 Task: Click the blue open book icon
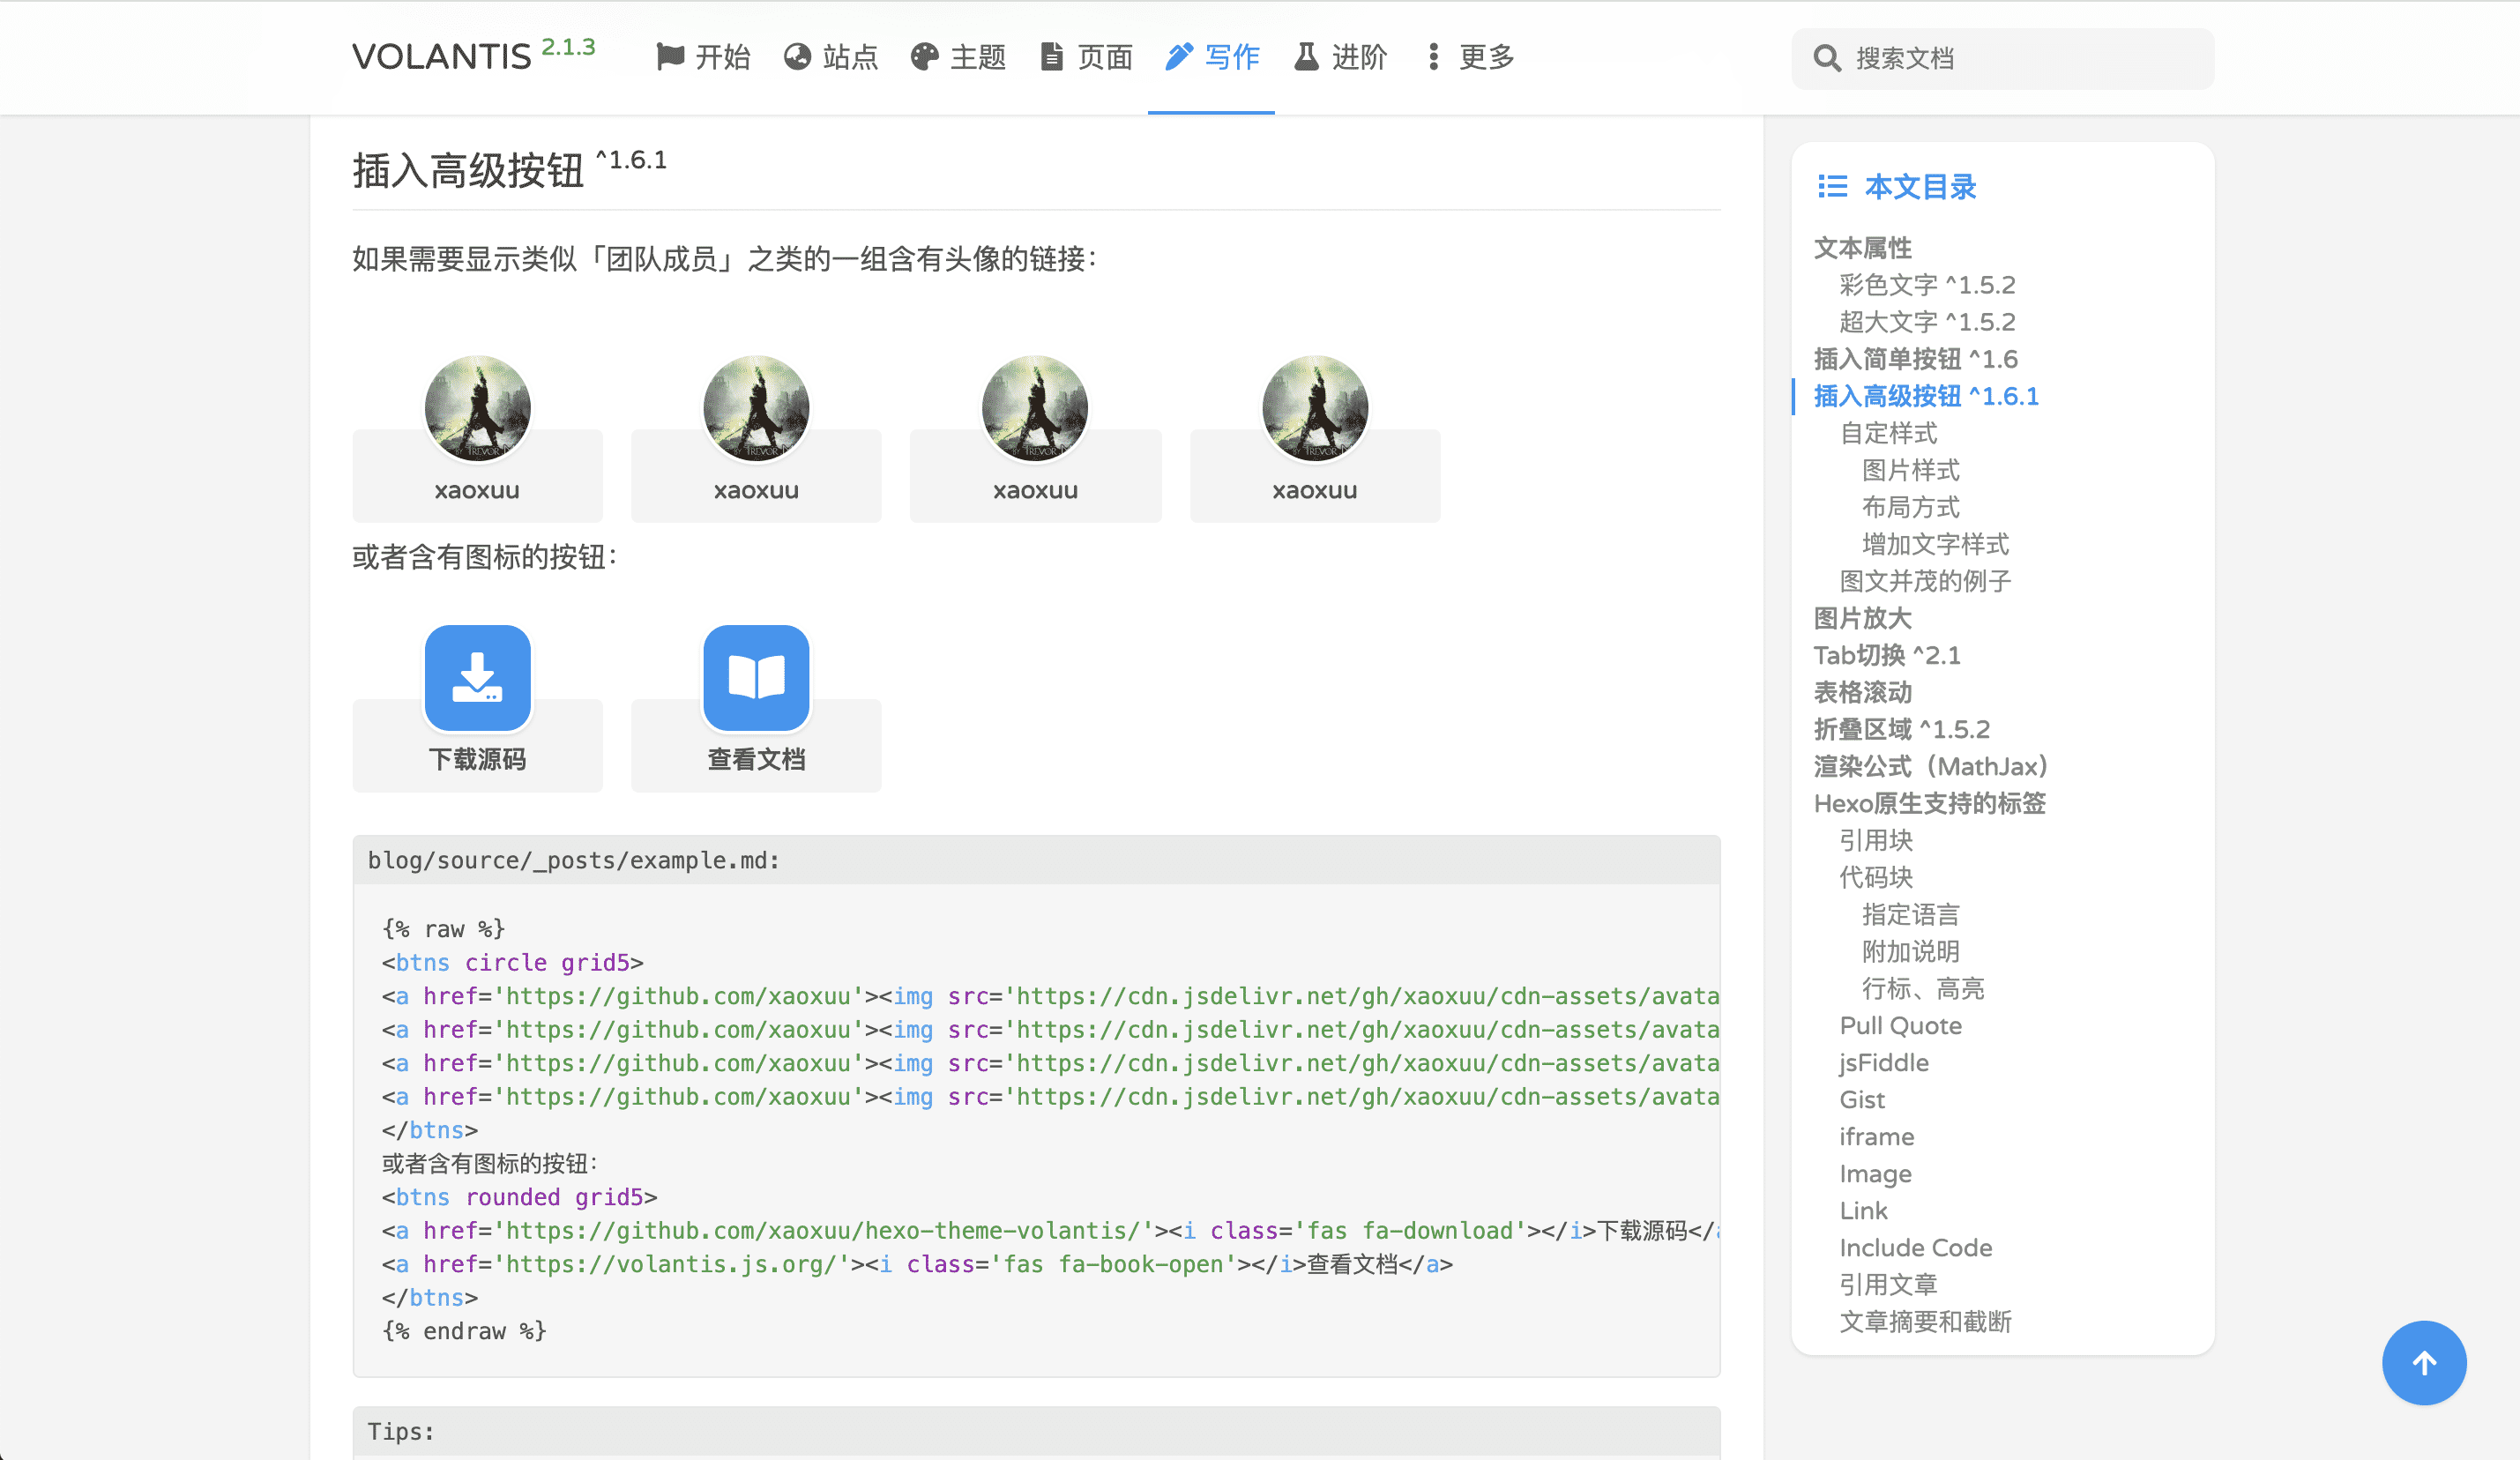point(756,678)
